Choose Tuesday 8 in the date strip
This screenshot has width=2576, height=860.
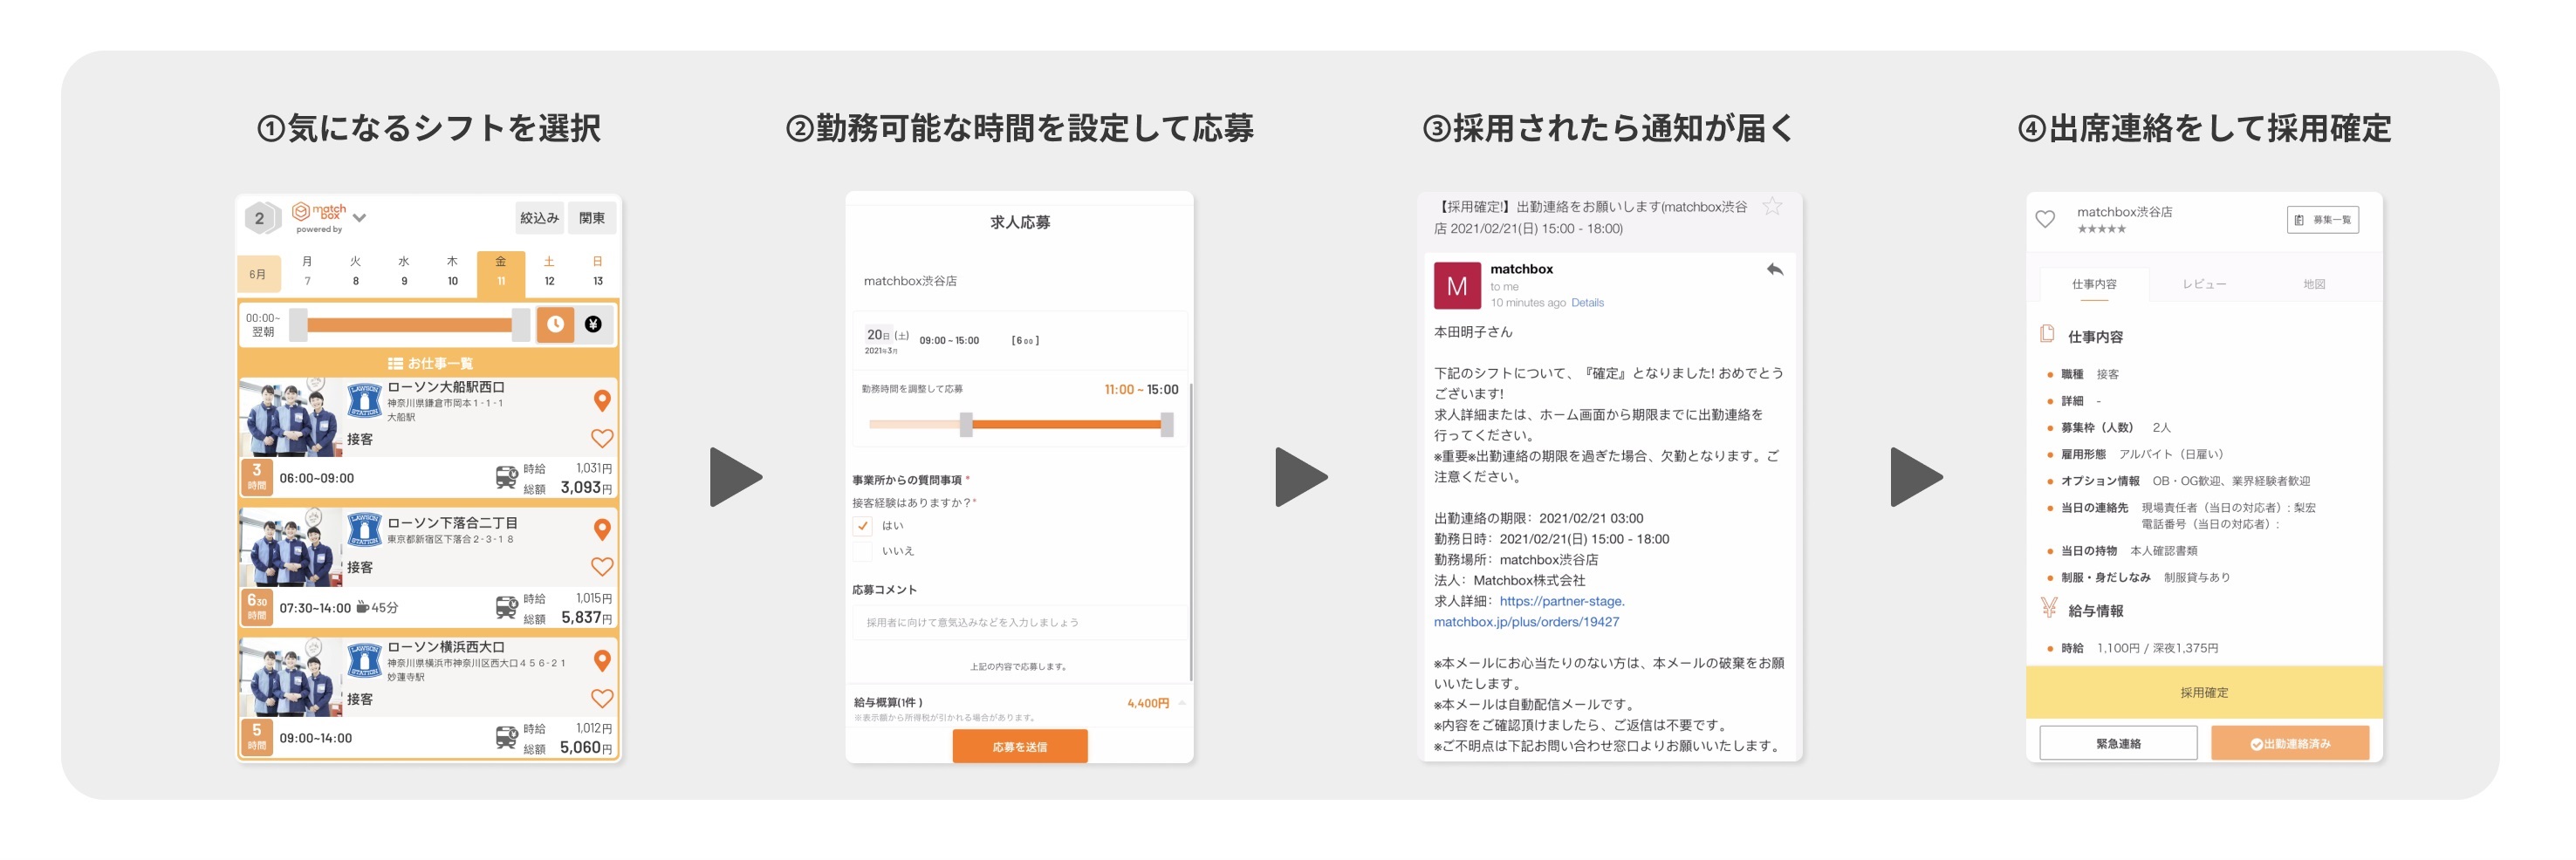click(355, 271)
